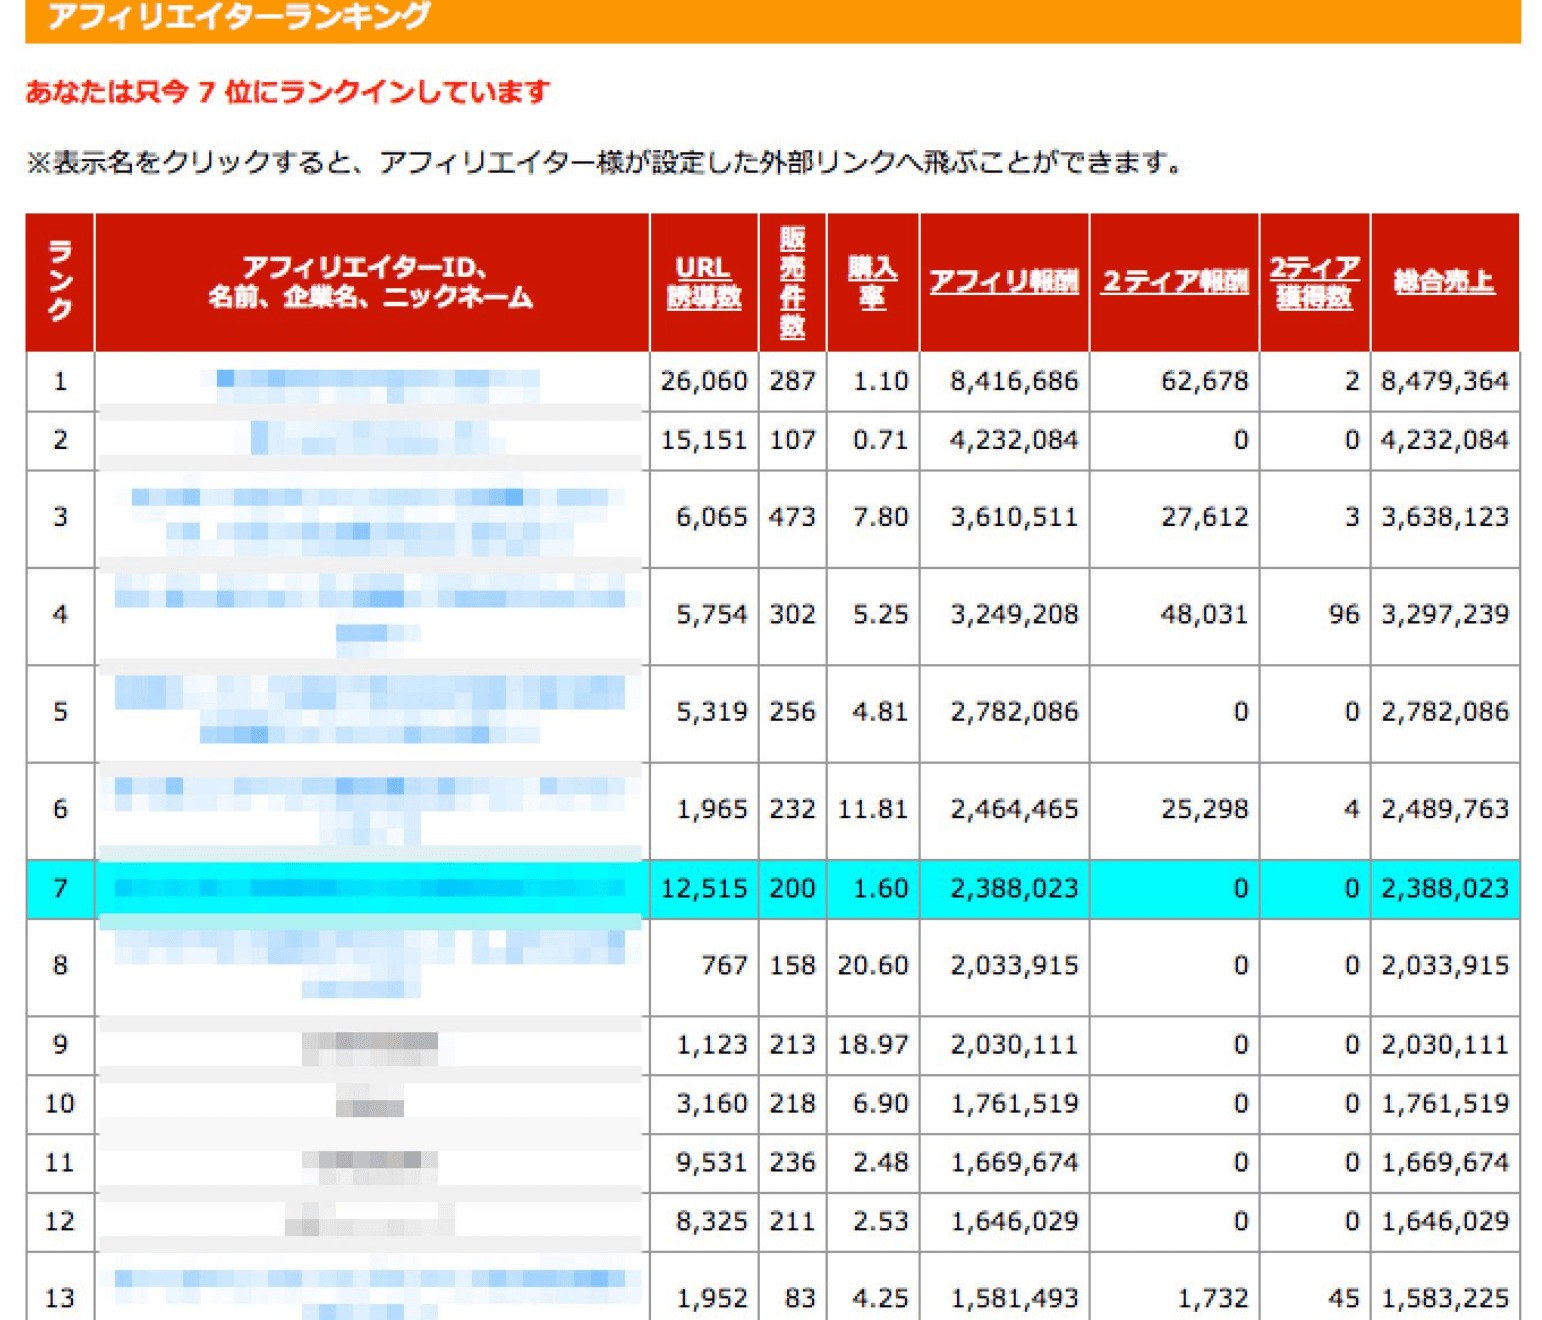The height and width of the screenshot is (1320, 1542).
Task: Select URL count 3,160 cell
Action: [704, 1103]
